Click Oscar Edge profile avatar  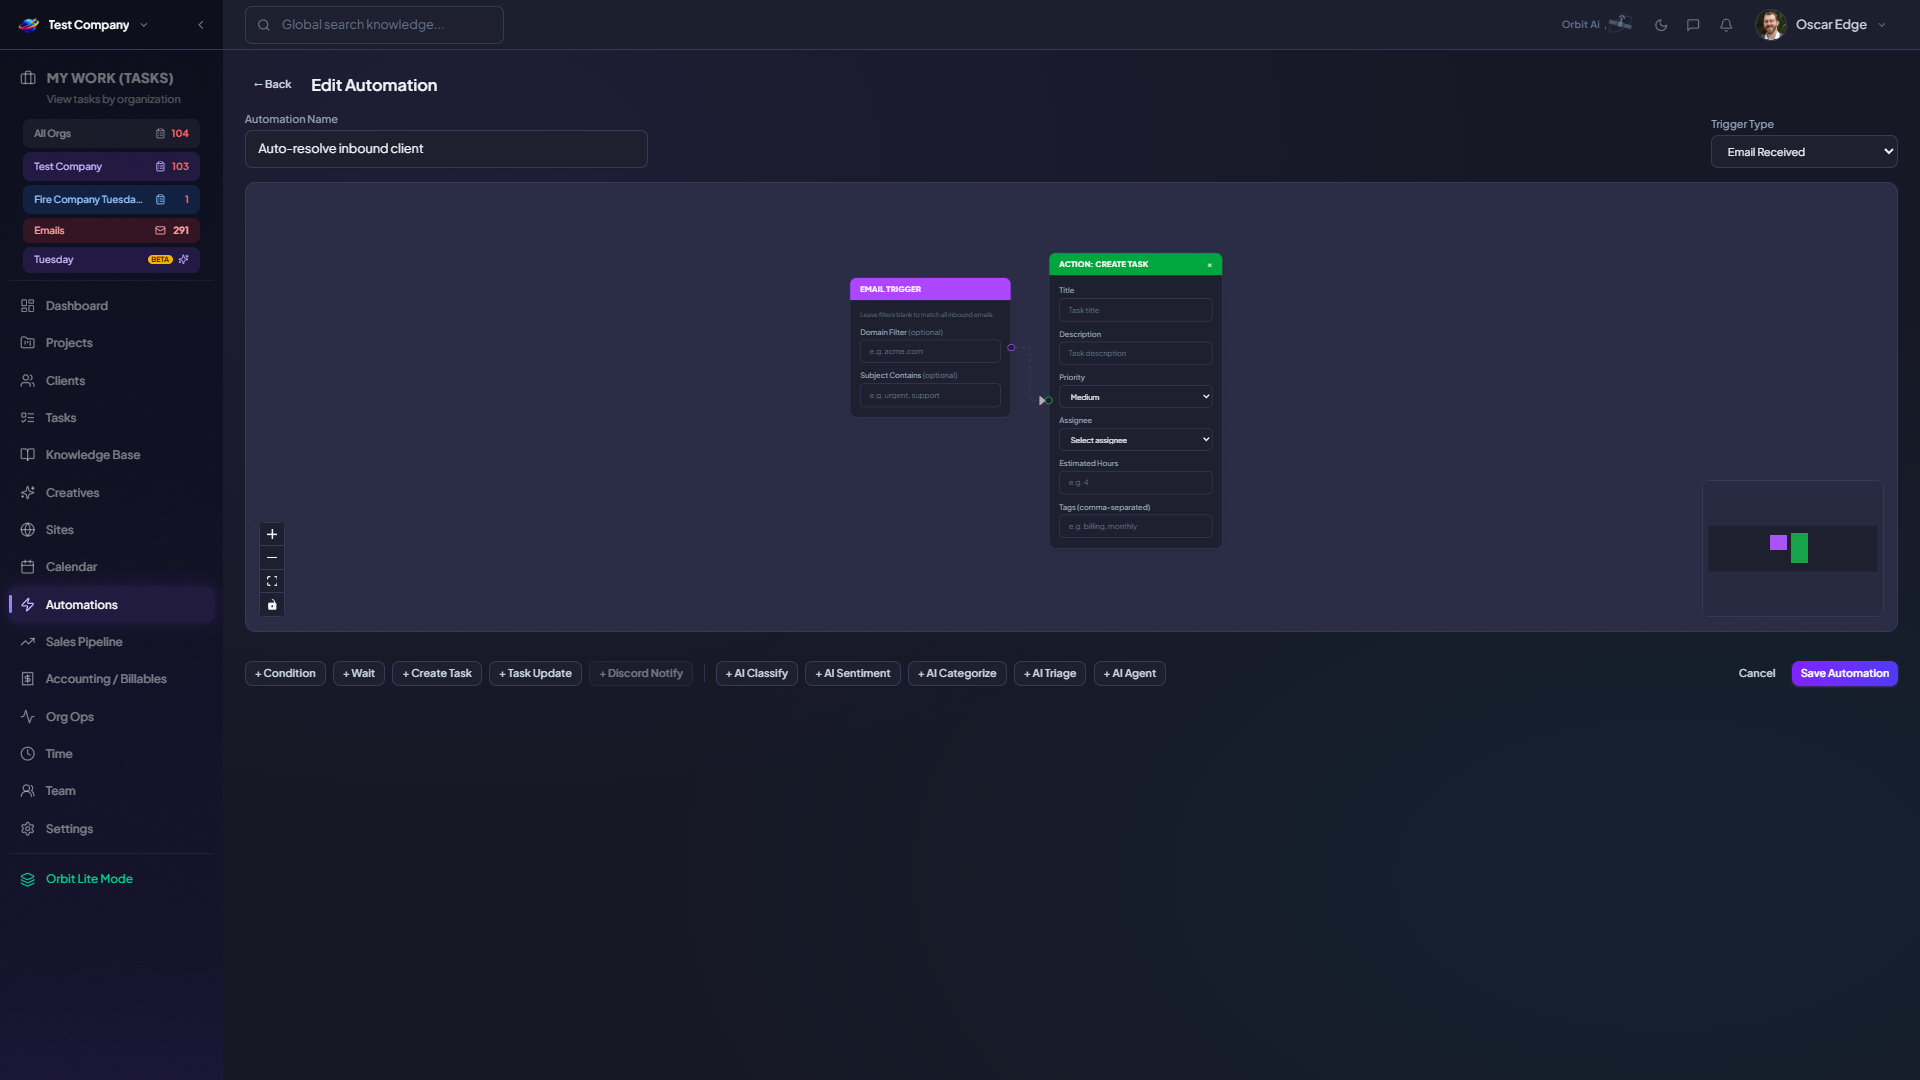coord(1771,25)
